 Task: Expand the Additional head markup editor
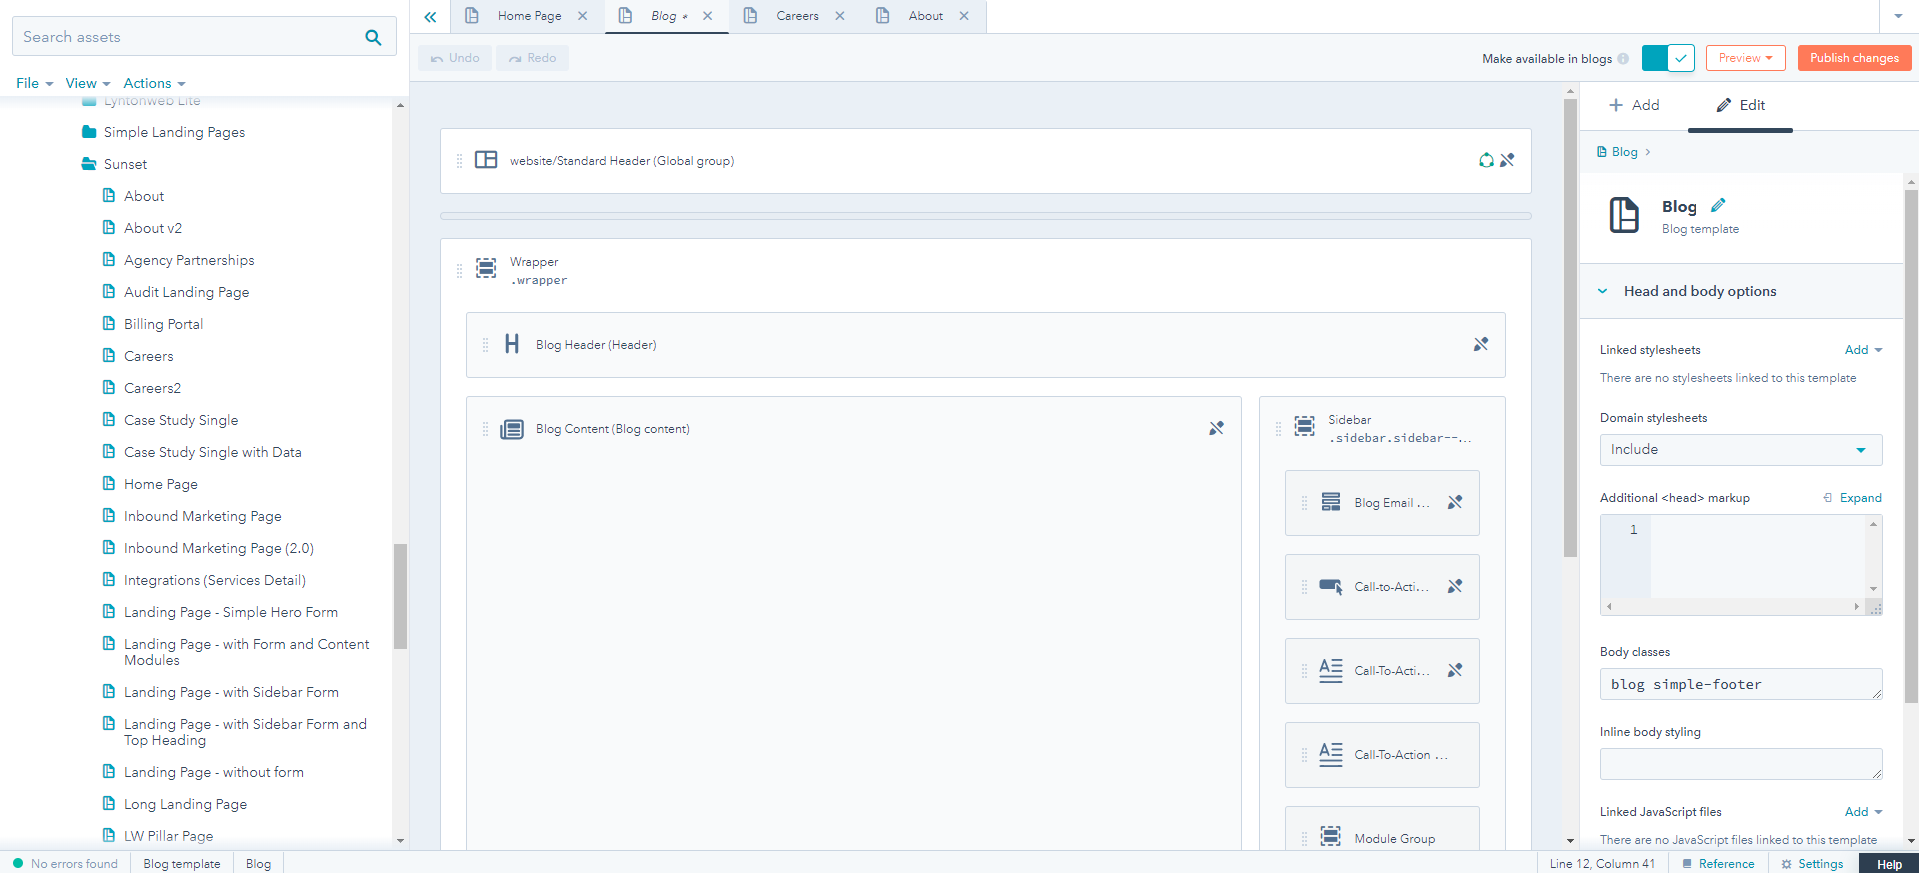[1852, 498]
